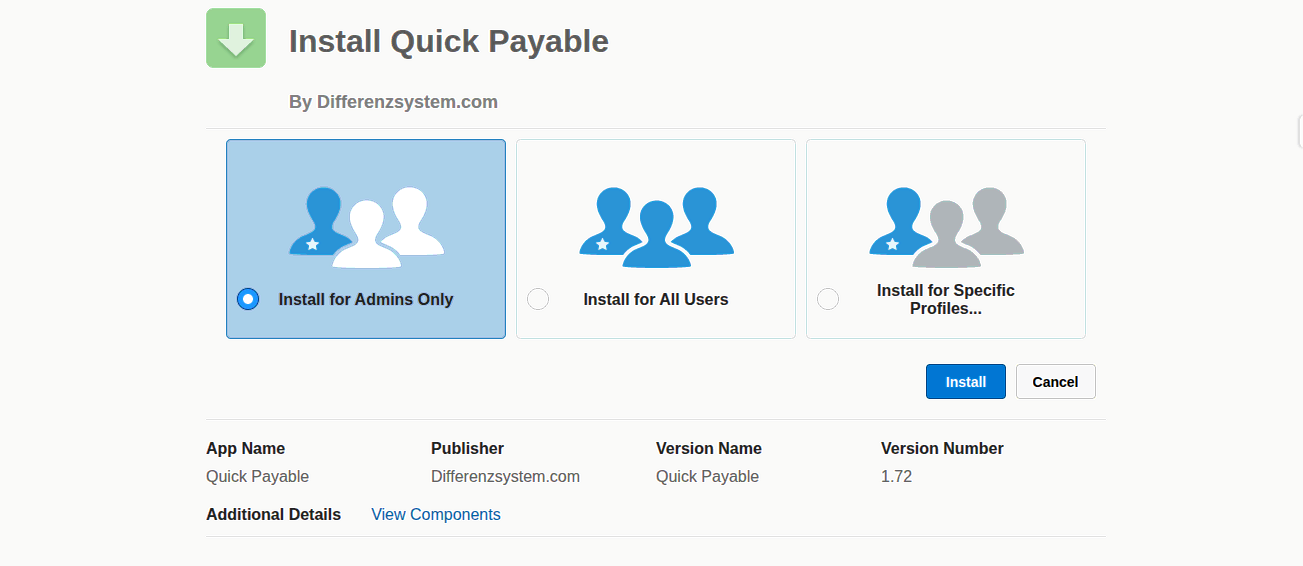Click the Additional Details label
The height and width of the screenshot is (566, 1303).
pyautogui.click(x=274, y=514)
